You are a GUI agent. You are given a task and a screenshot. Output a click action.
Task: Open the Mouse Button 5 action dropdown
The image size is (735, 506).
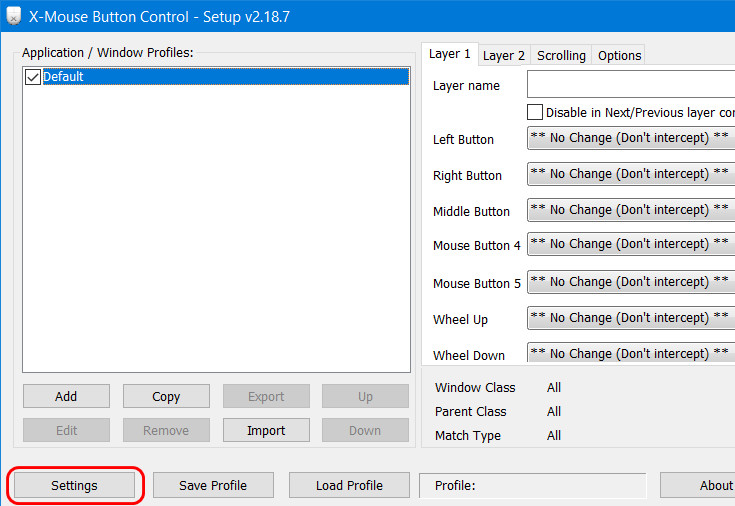(x=631, y=282)
